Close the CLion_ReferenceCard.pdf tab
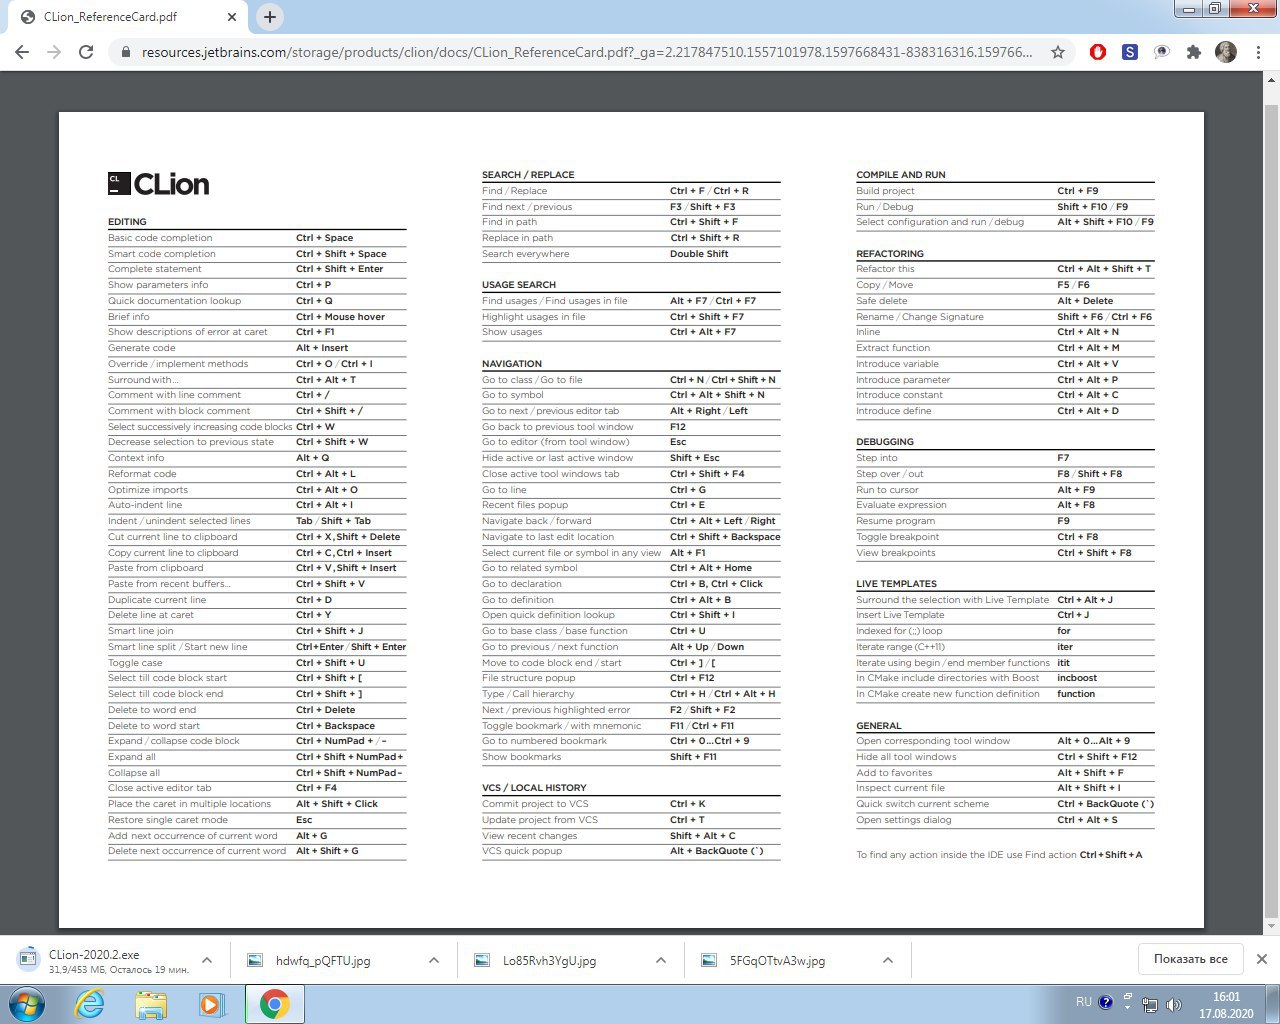 point(232,17)
